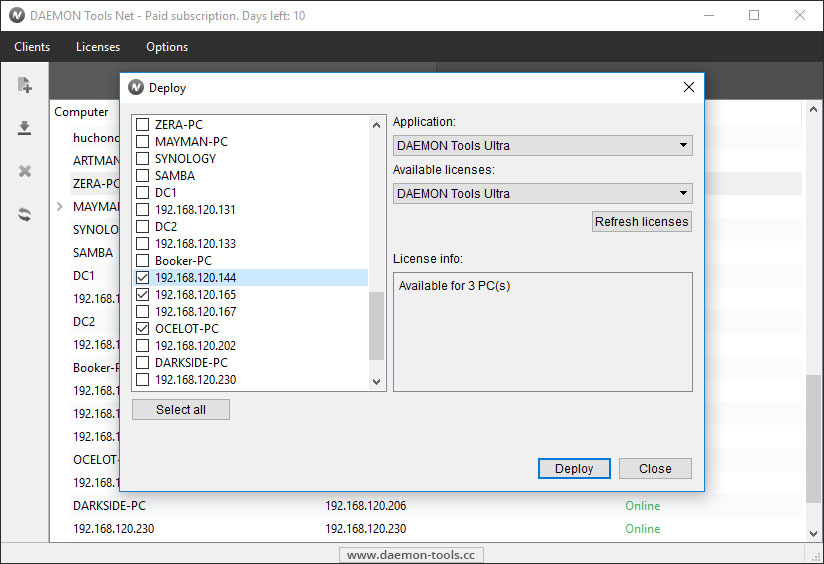Click main window scroll up arrow
Screen dimensions: 824x564
point(813,109)
